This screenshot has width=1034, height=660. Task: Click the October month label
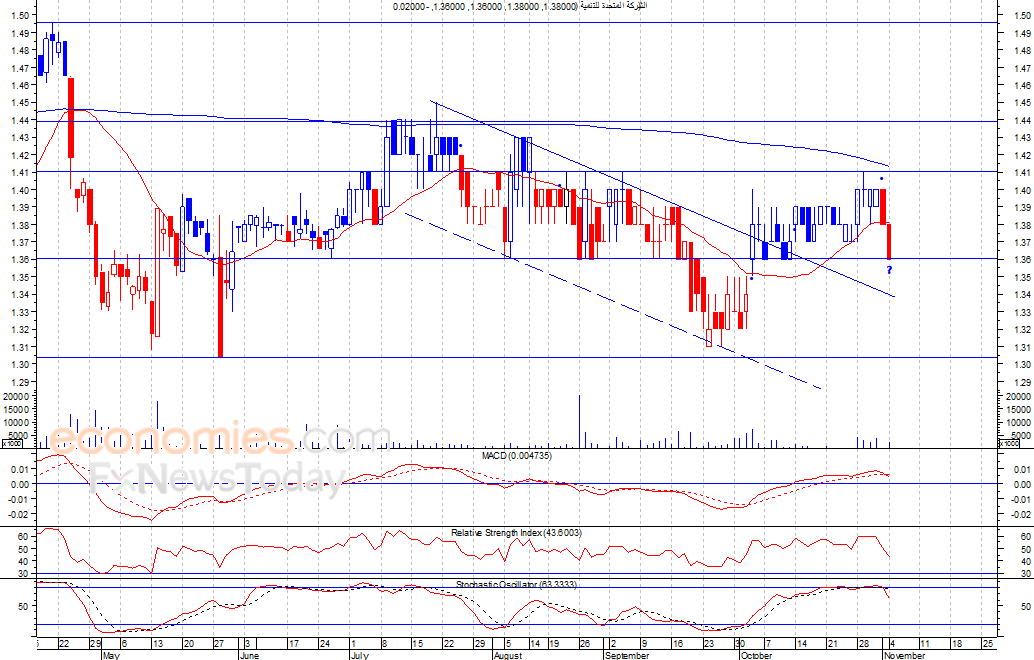(756, 655)
